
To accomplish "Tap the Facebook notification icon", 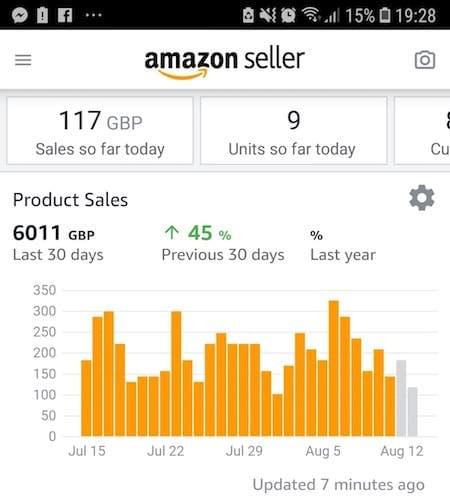I will [65, 15].
